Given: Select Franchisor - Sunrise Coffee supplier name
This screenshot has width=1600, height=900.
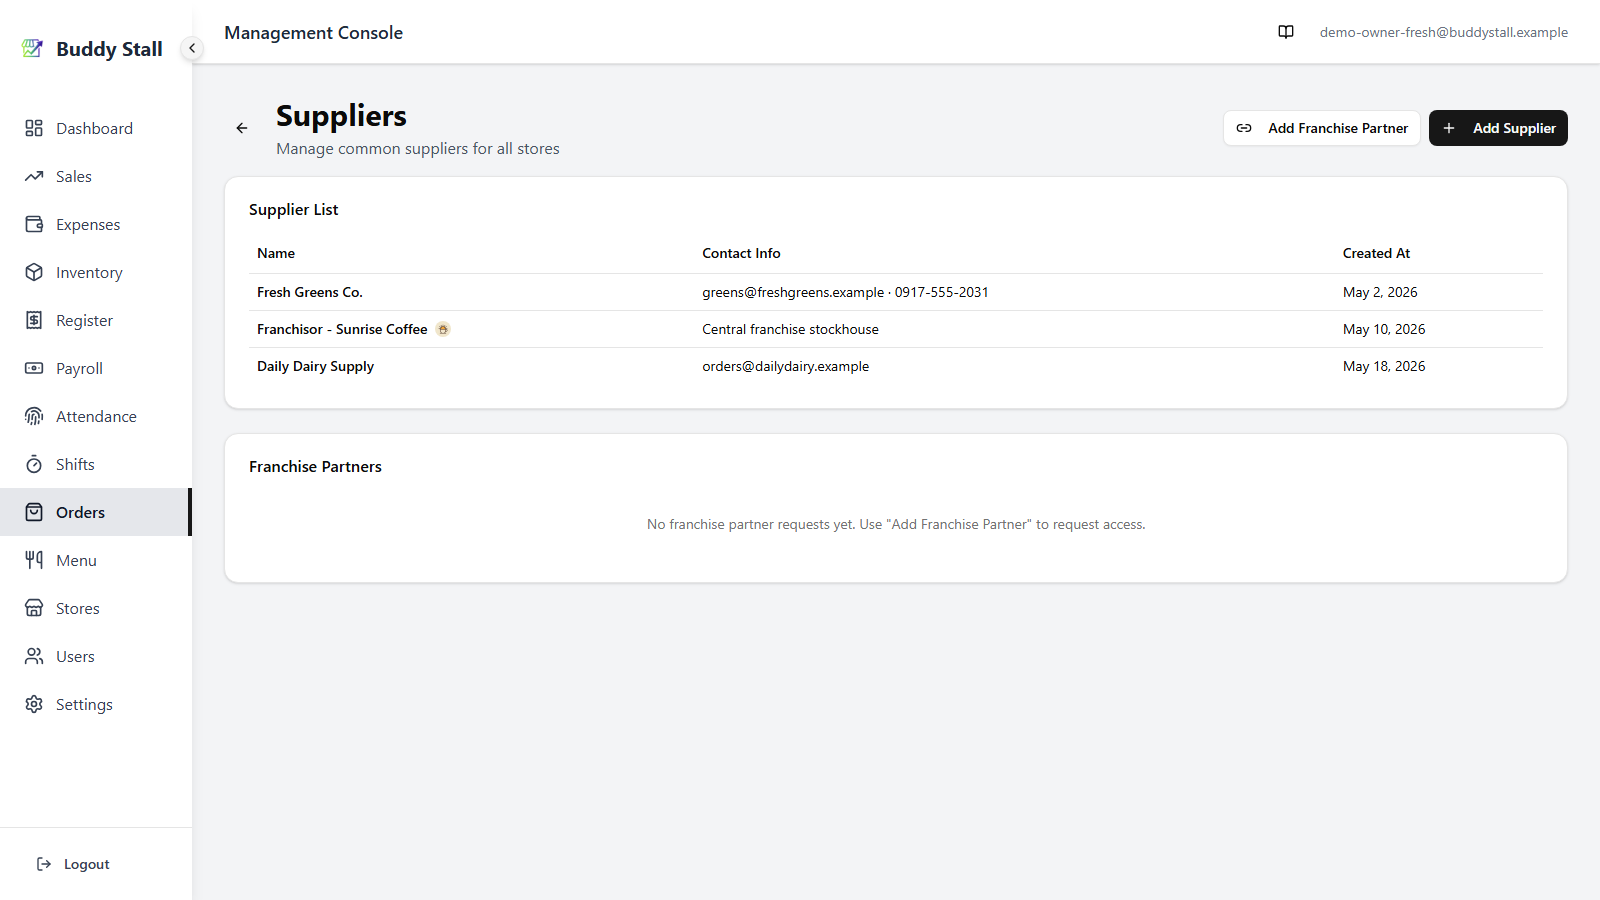Looking at the screenshot, I should [342, 329].
